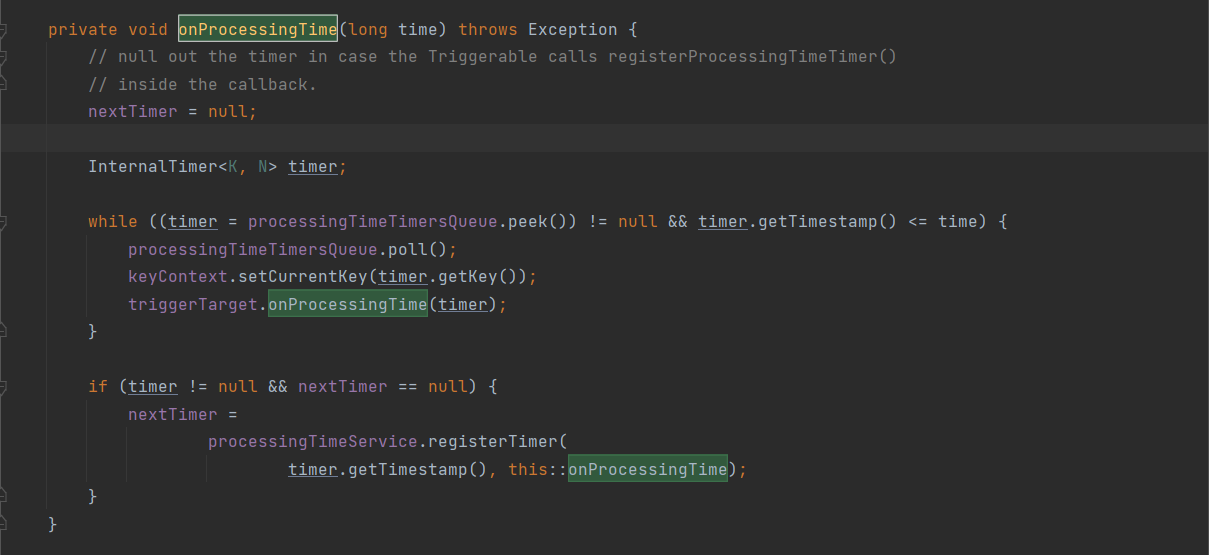Collapse the while loop fold marker in gutter
This screenshot has width=1209, height=555.
point(3,221)
